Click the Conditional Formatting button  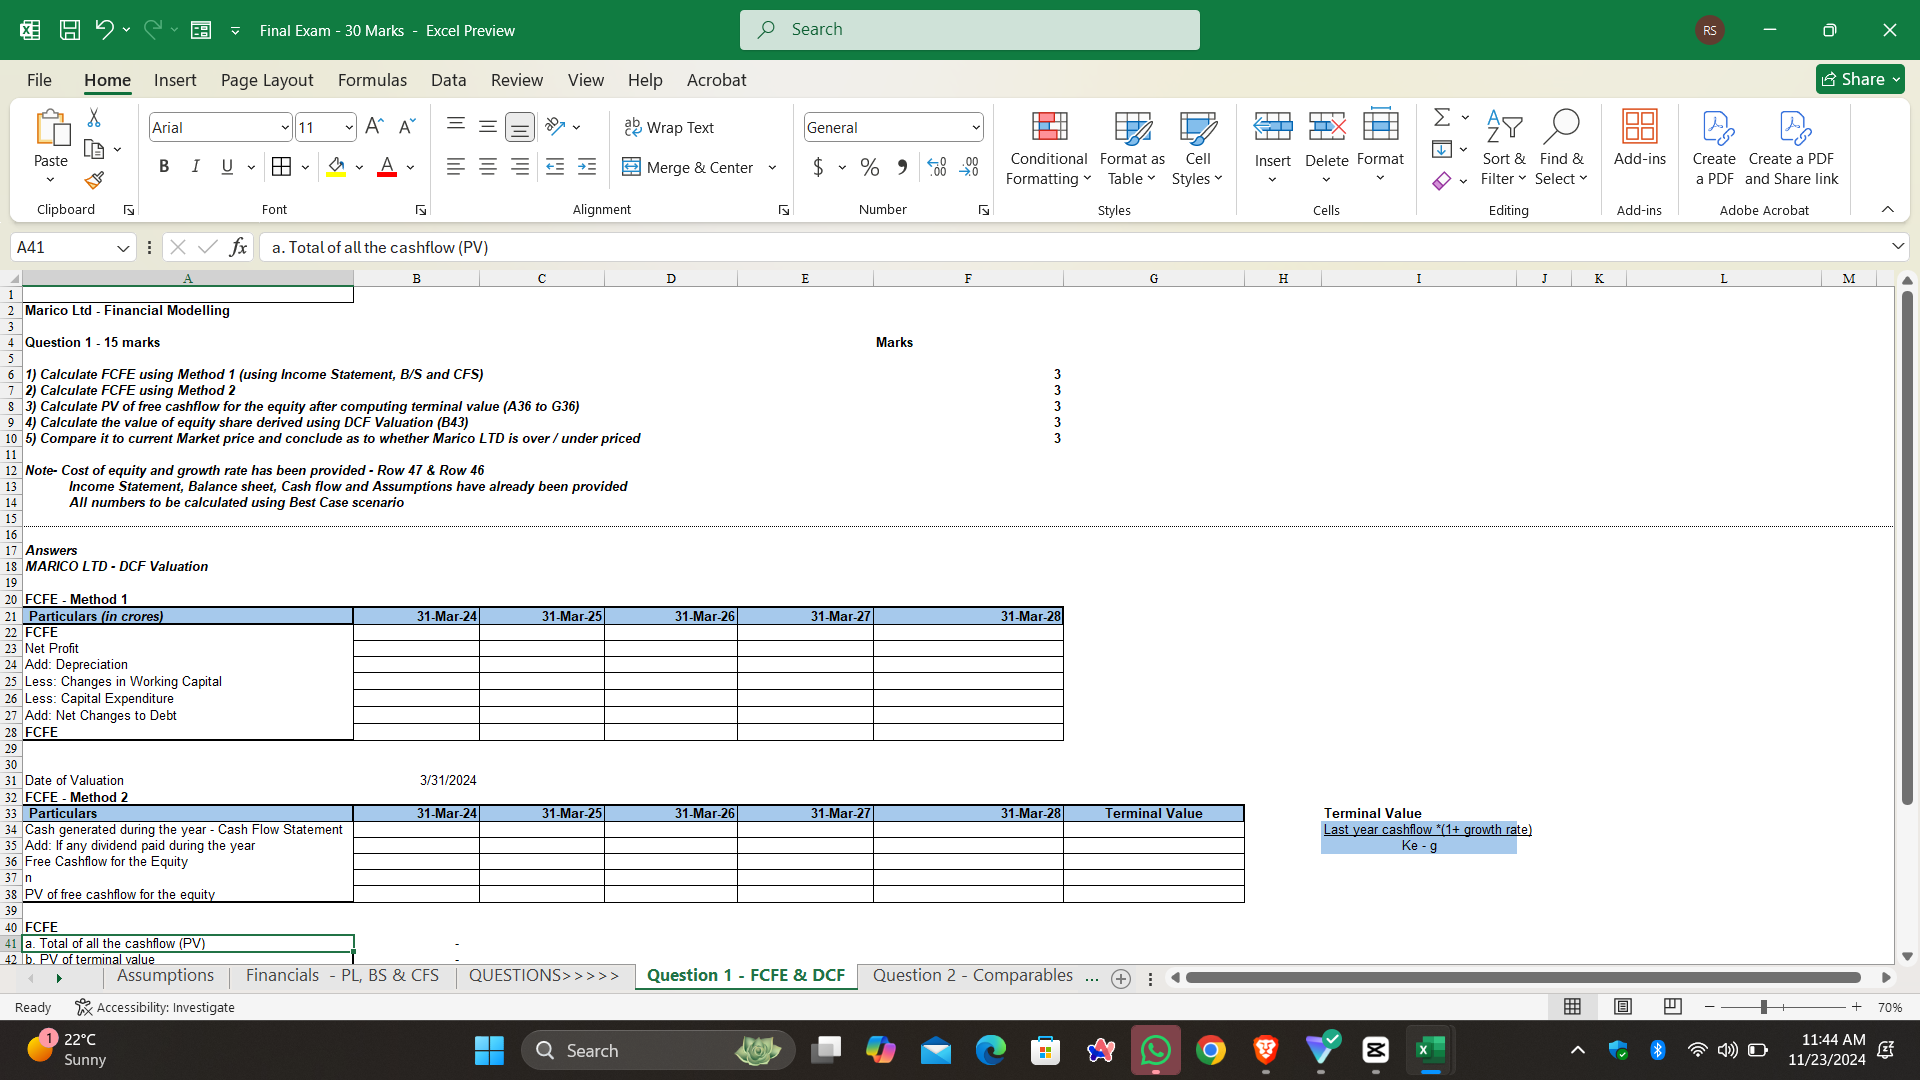click(x=1048, y=148)
